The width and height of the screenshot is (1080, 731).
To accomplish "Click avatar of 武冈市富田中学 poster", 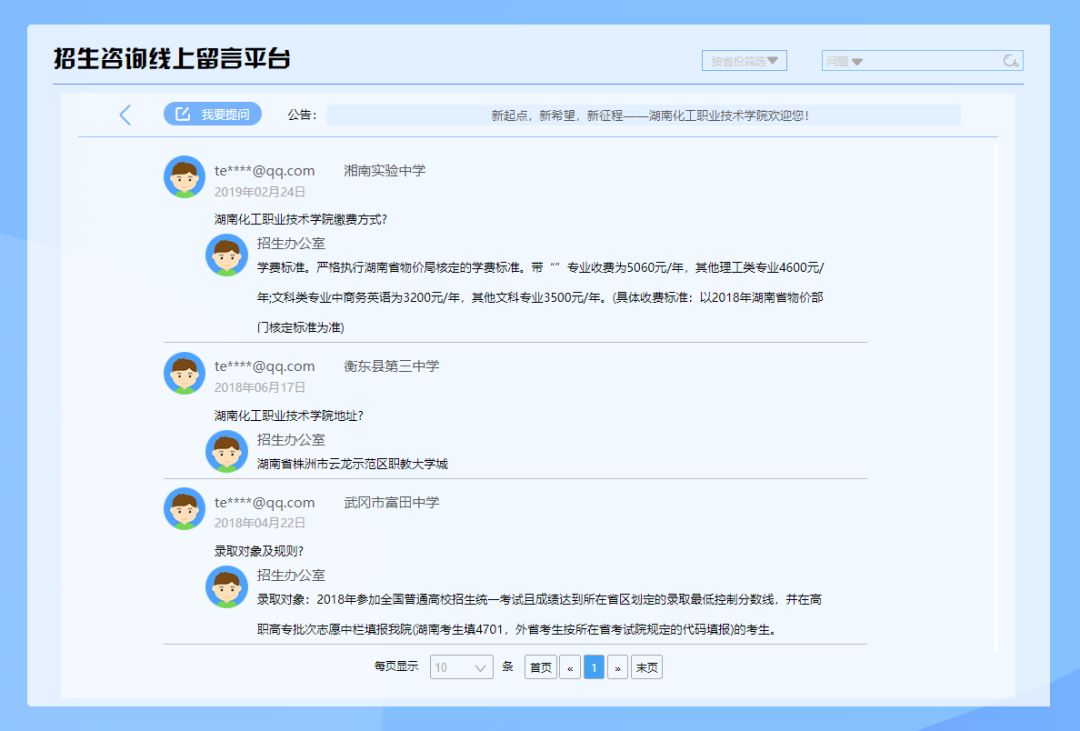I will point(184,509).
